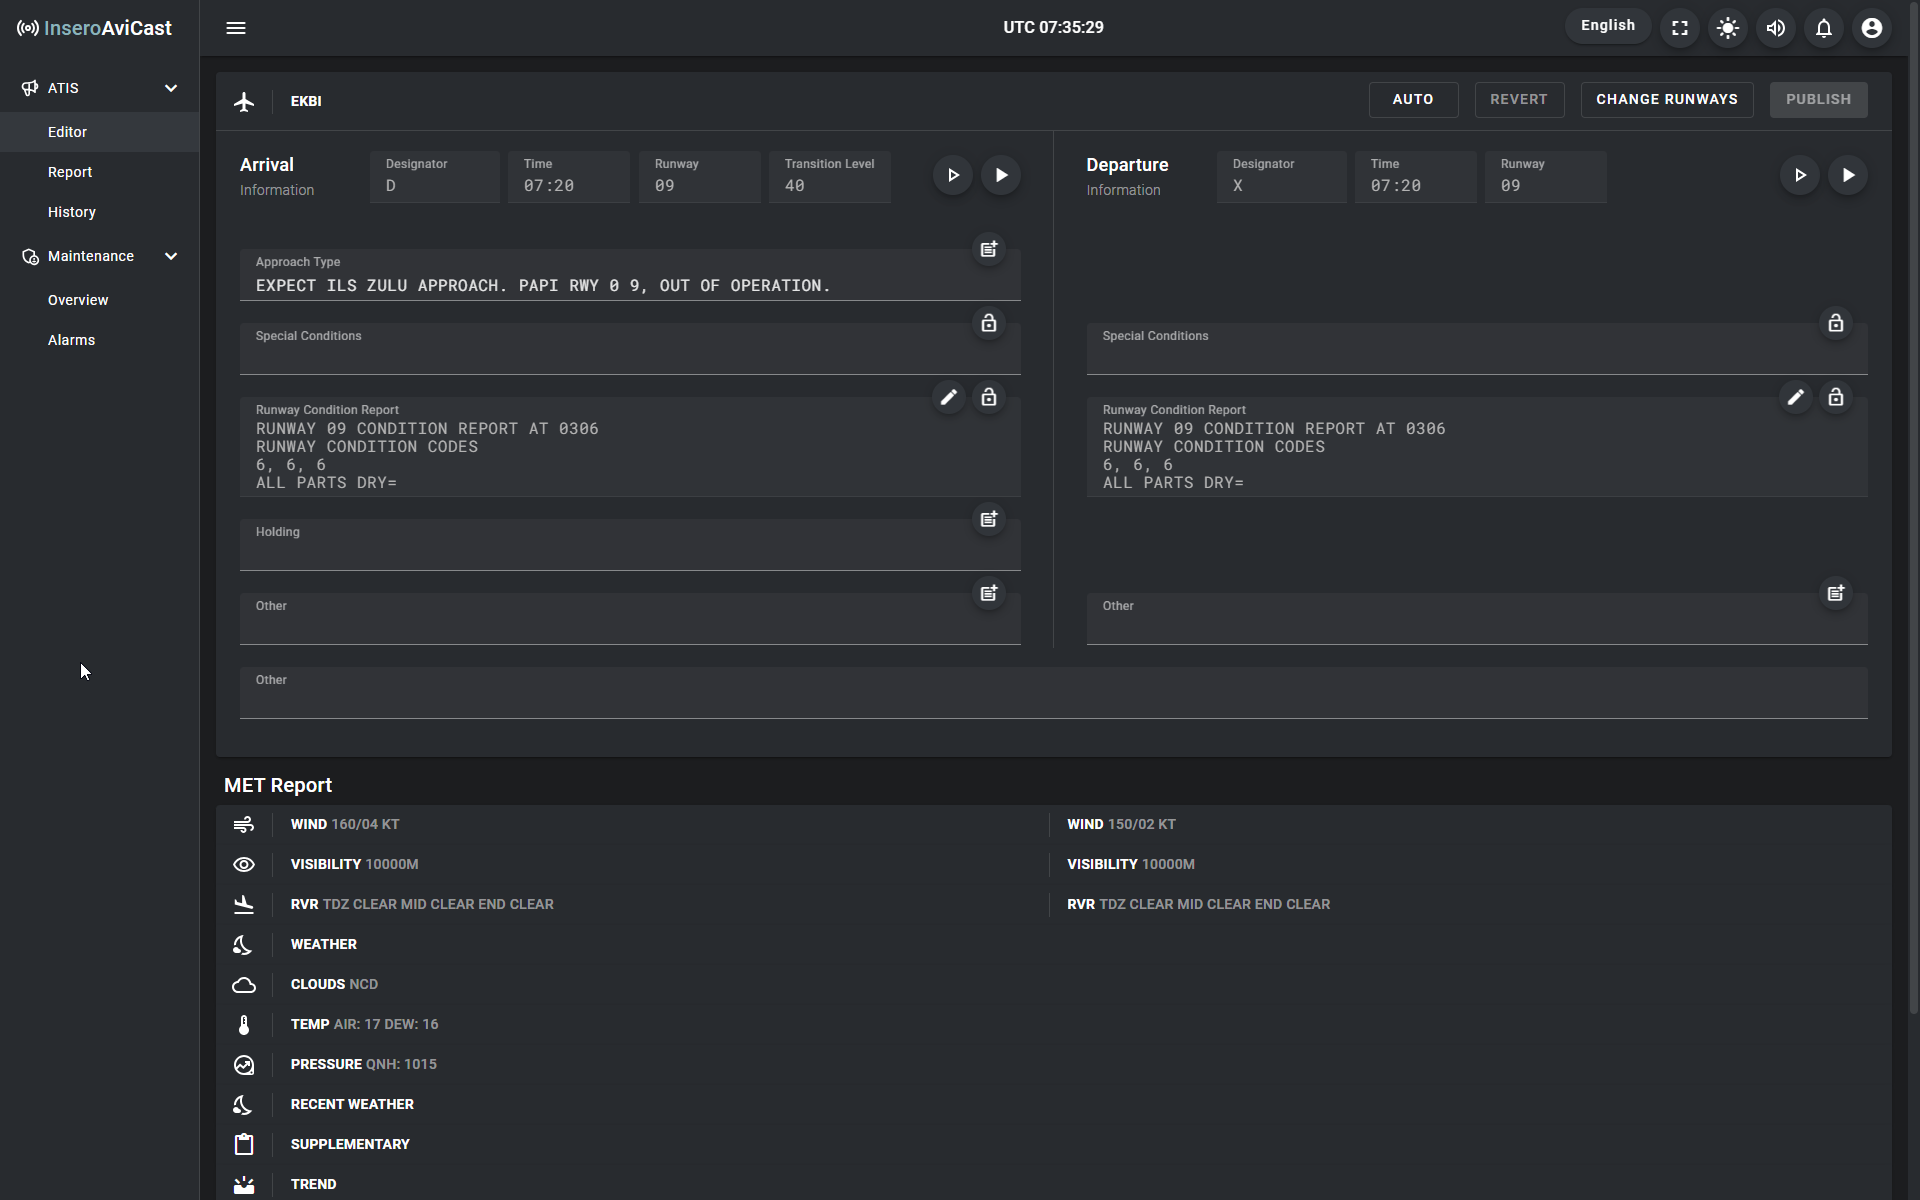Open the hamburger menu in top bar
Screen dimensions: 1920x1200
click(x=236, y=28)
